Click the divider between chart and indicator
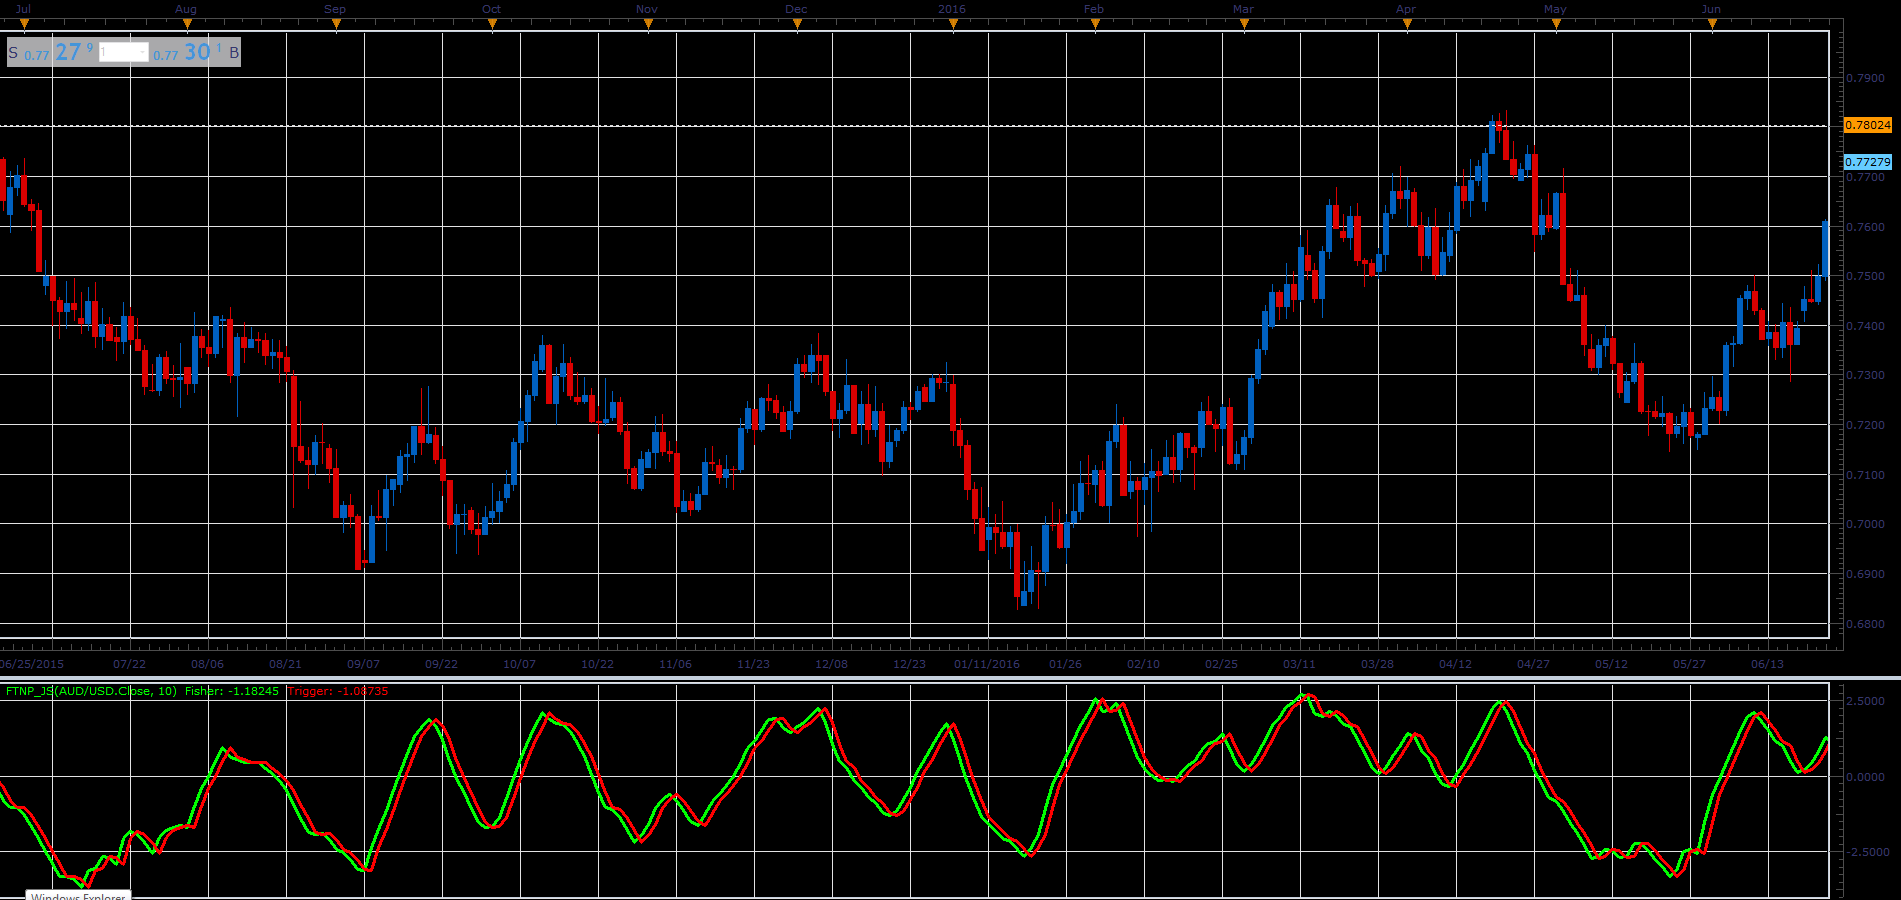Viewport: 1901px width, 900px height. click(950, 678)
